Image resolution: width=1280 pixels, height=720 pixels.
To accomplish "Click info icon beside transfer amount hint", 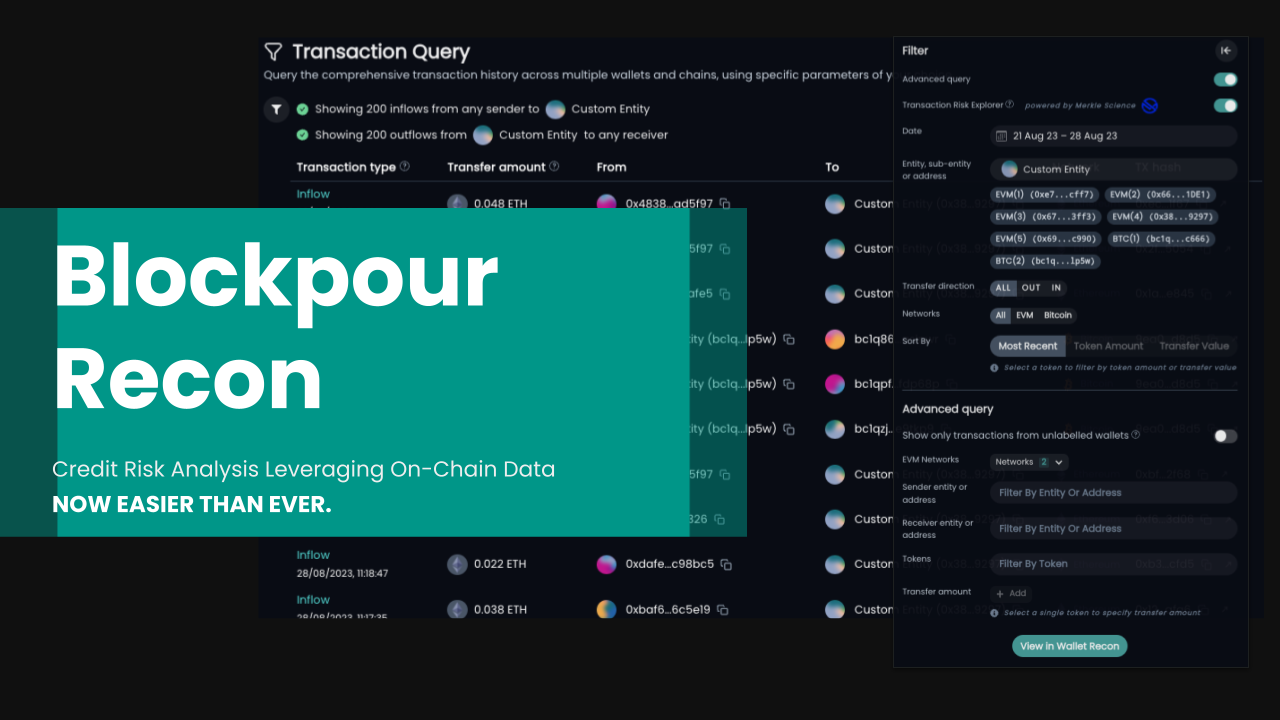I will point(994,613).
